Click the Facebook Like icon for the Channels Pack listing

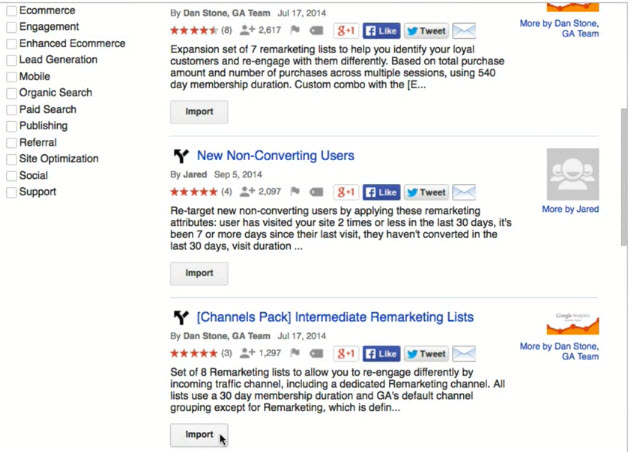[x=381, y=354]
